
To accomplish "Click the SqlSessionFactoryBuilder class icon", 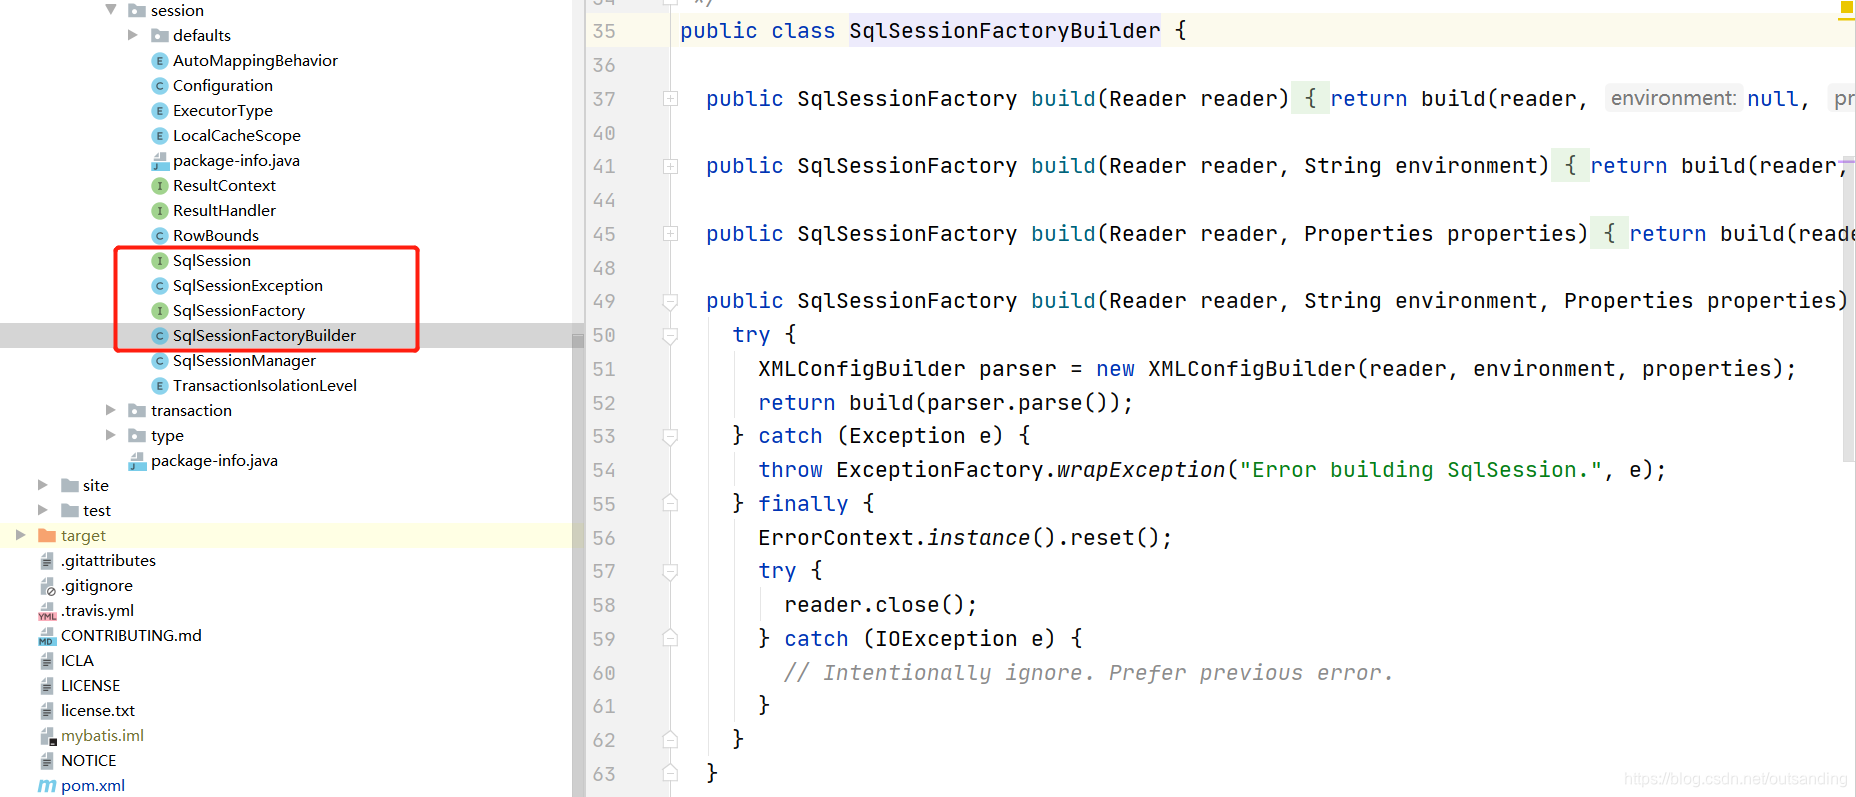I will [159, 336].
